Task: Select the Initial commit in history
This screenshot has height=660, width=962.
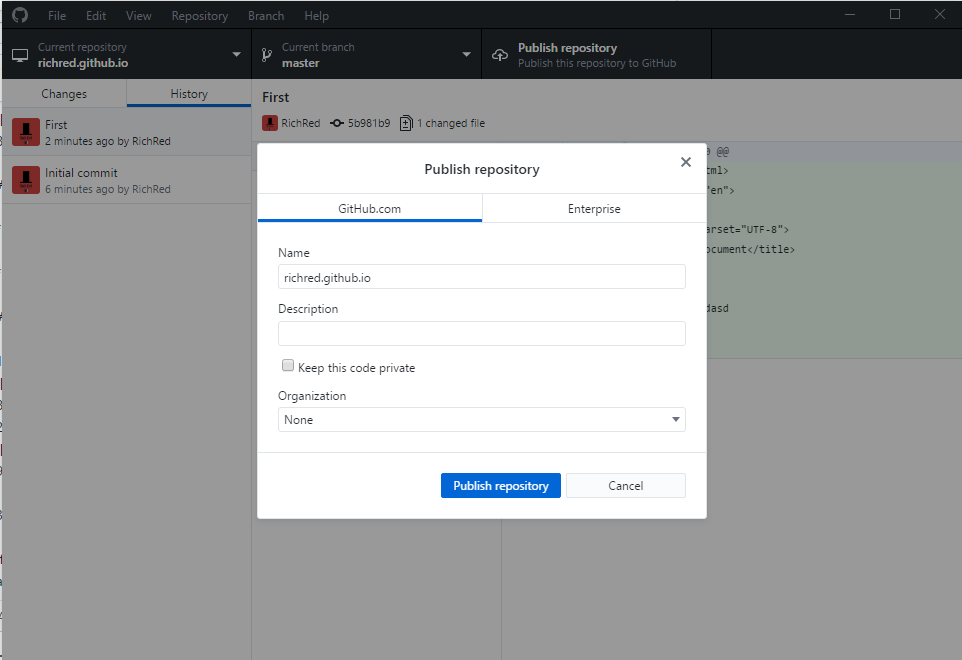Action: 126,181
